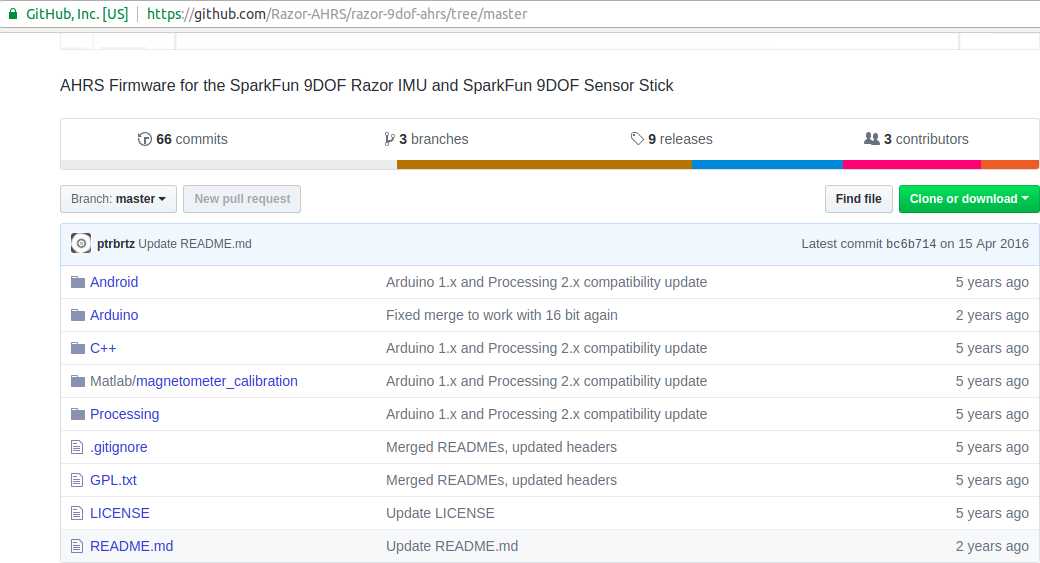
Task: Click the GPL.txt file icon
Action: [x=77, y=480]
